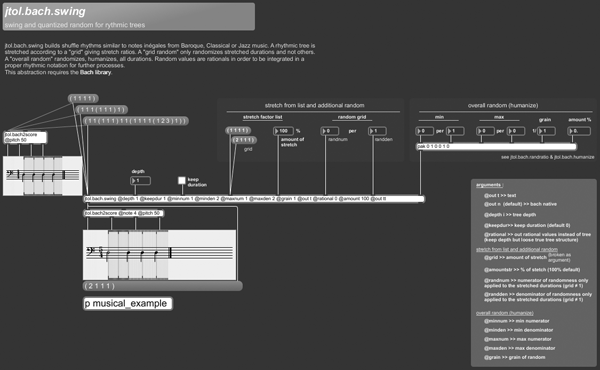600x370 pixels.
Task: Click the lower bach score output display
Action: point(160,254)
